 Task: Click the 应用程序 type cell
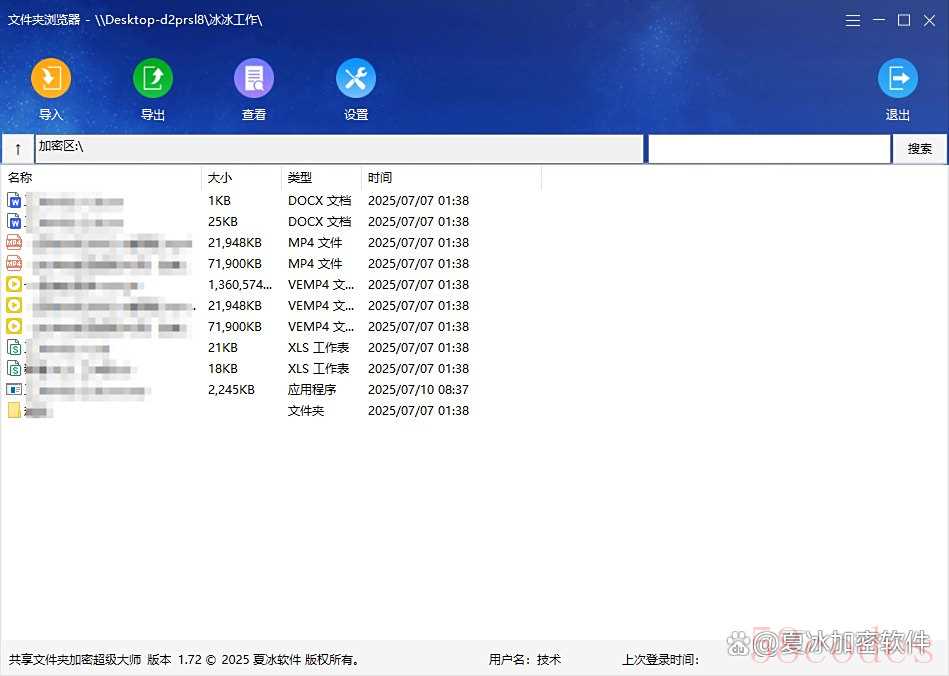point(312,390)
